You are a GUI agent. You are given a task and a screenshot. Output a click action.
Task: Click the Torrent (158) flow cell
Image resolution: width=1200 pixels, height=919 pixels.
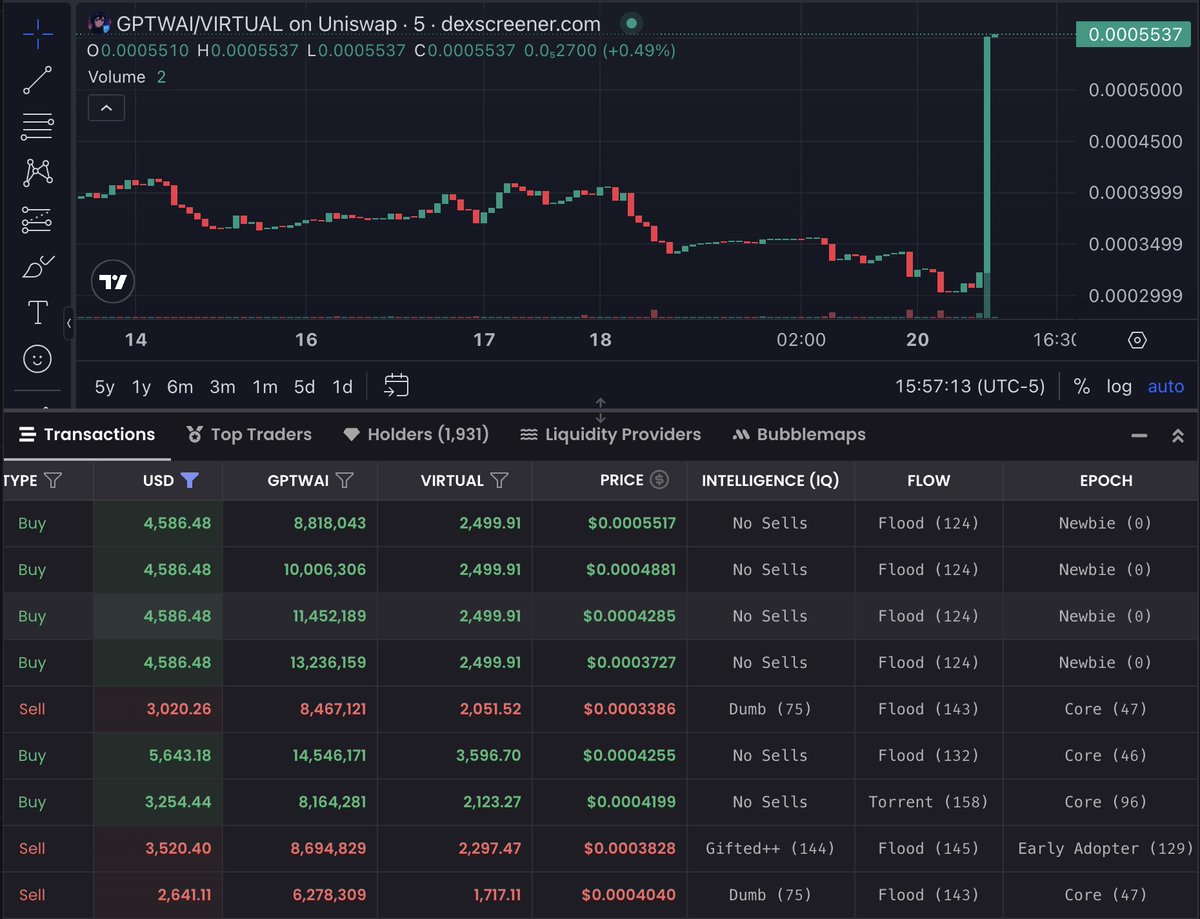point(928,802)
